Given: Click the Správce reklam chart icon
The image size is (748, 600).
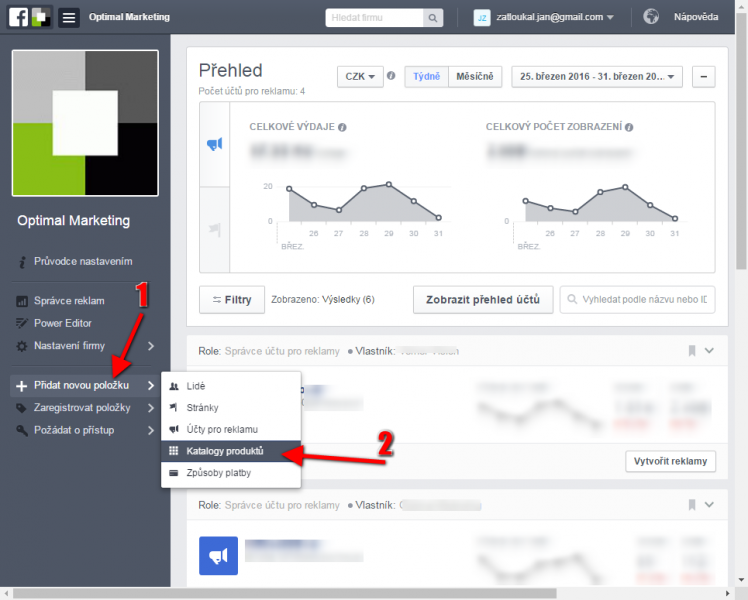Looking at the screenshot, I should point(22,301).
